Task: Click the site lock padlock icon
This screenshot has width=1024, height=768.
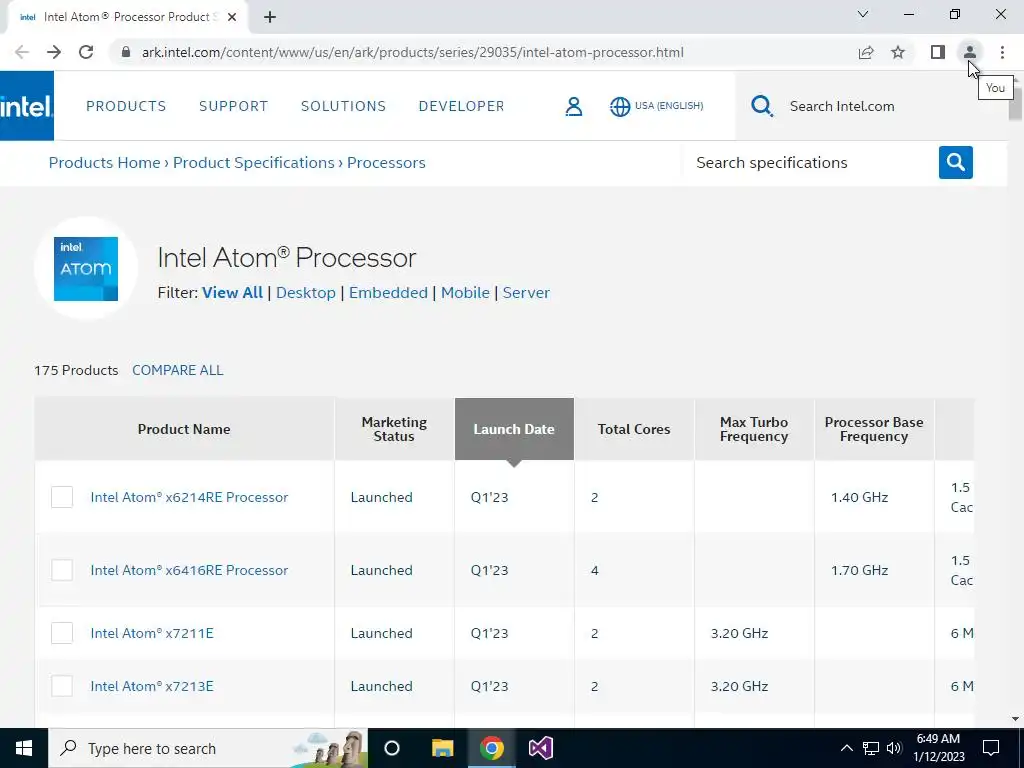Action: click(126, 52)
